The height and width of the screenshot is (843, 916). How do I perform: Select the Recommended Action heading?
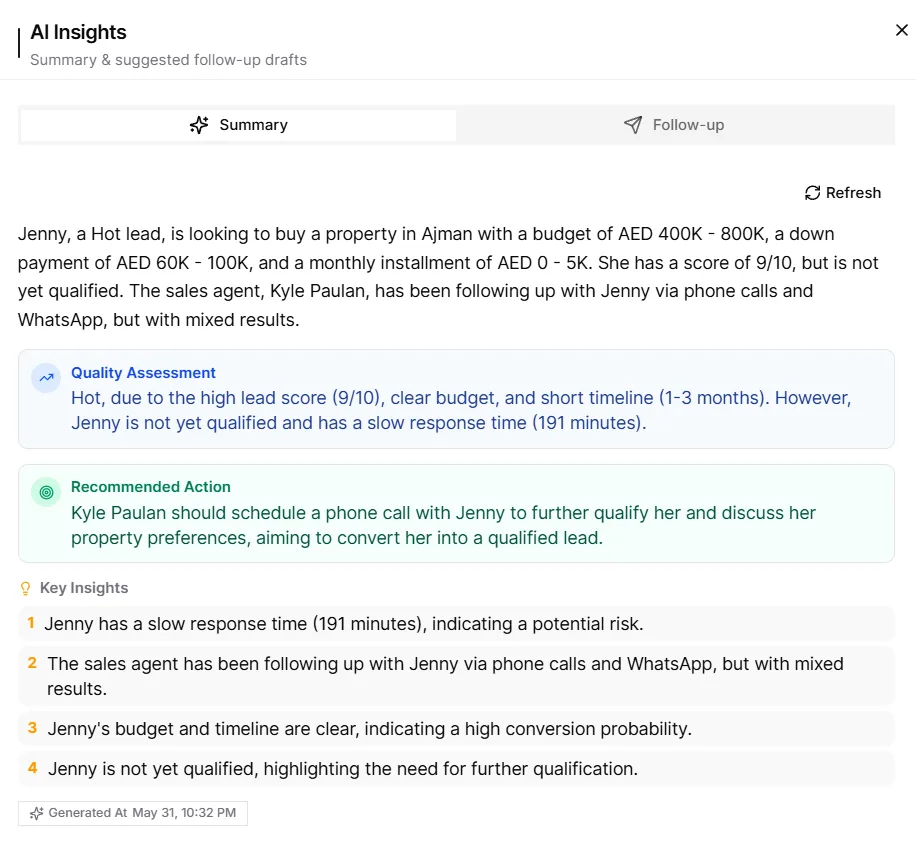point(151,487)
